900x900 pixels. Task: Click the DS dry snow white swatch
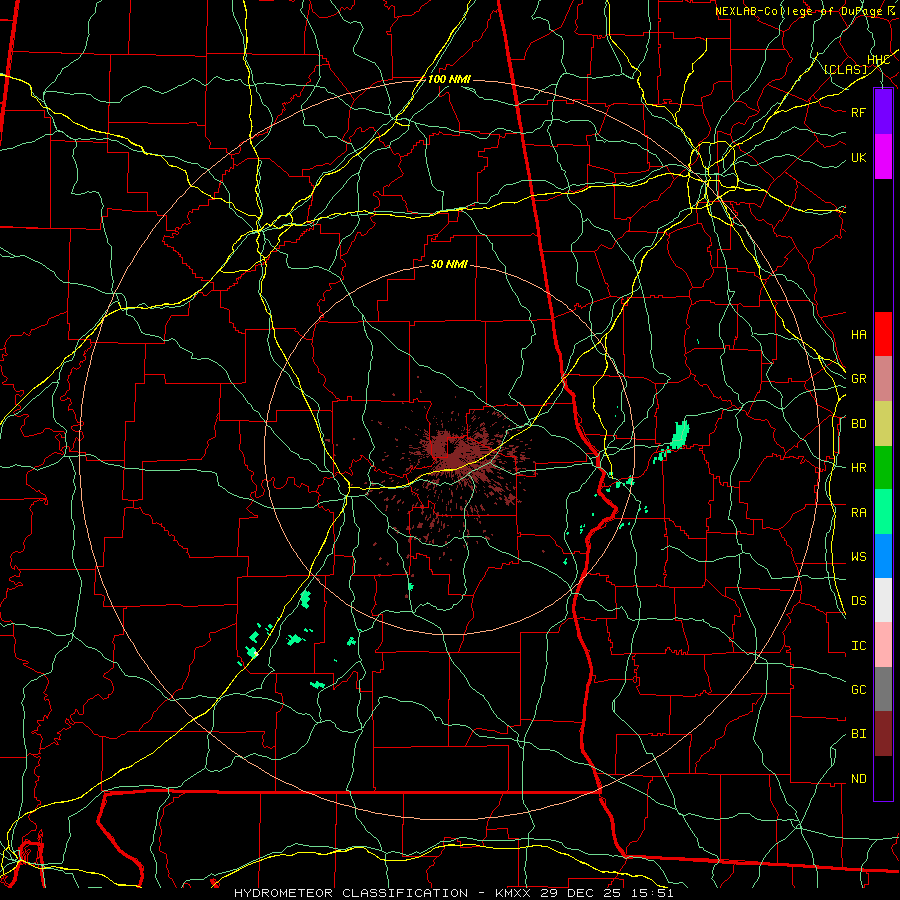pos(883,600)
